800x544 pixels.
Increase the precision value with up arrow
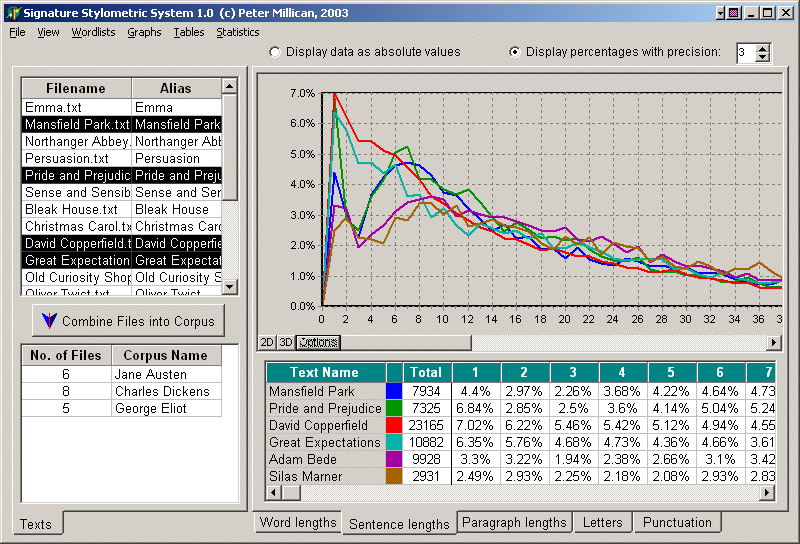(763, 48)
